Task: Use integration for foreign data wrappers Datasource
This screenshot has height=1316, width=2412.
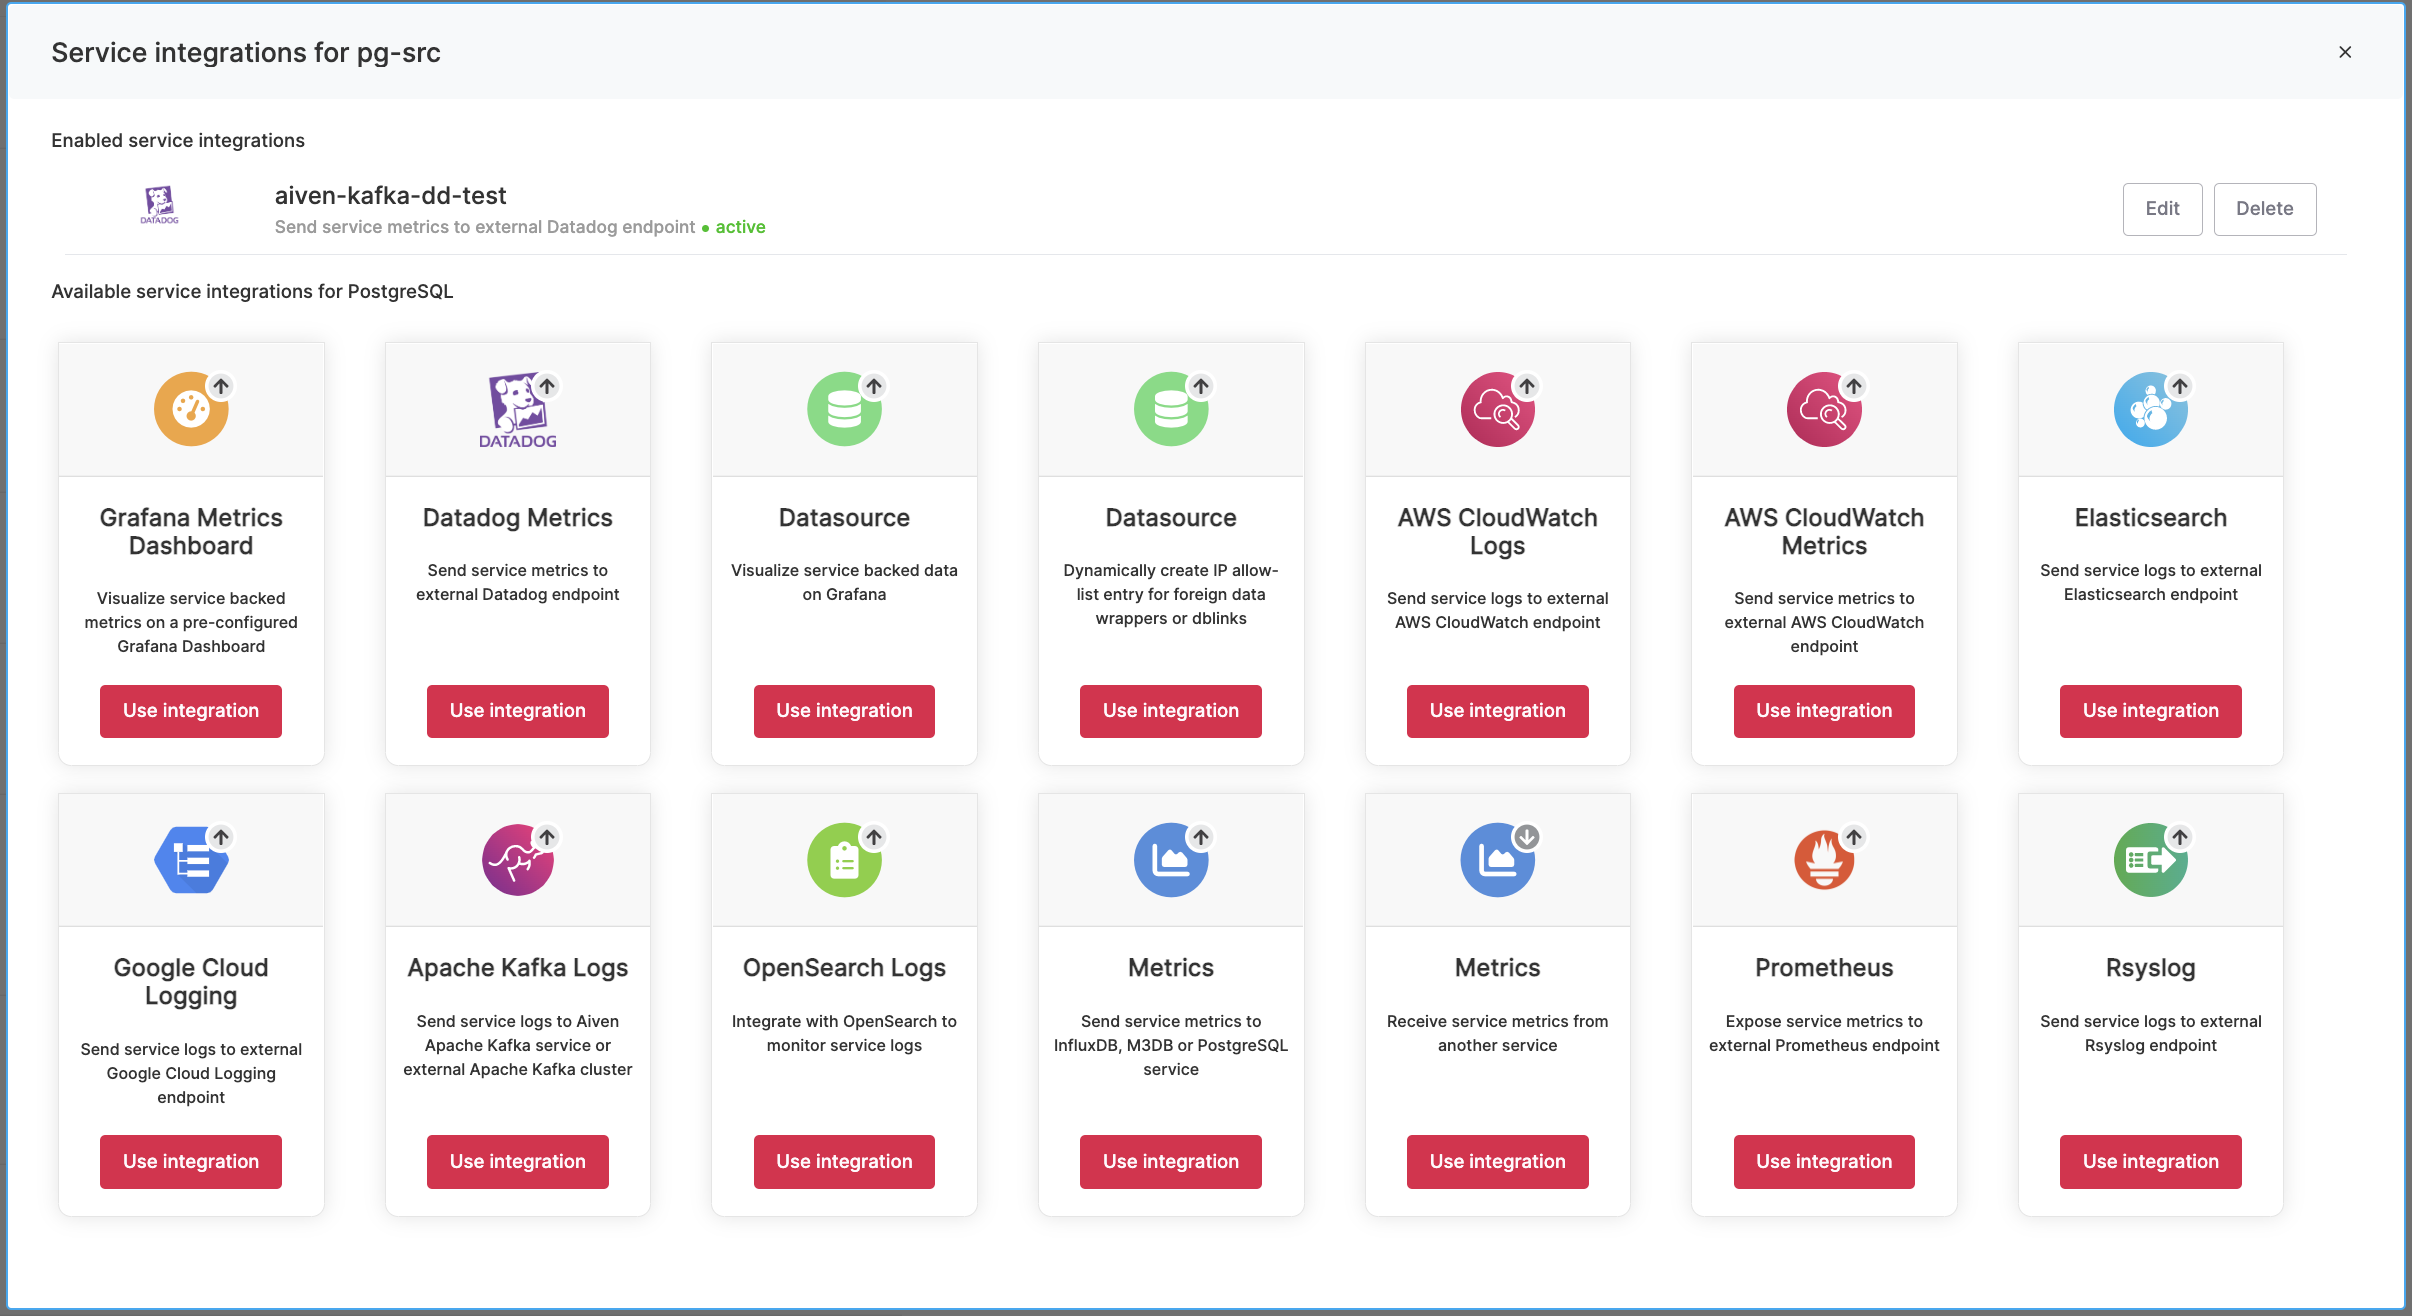Action: click(x=1171, y=711)
